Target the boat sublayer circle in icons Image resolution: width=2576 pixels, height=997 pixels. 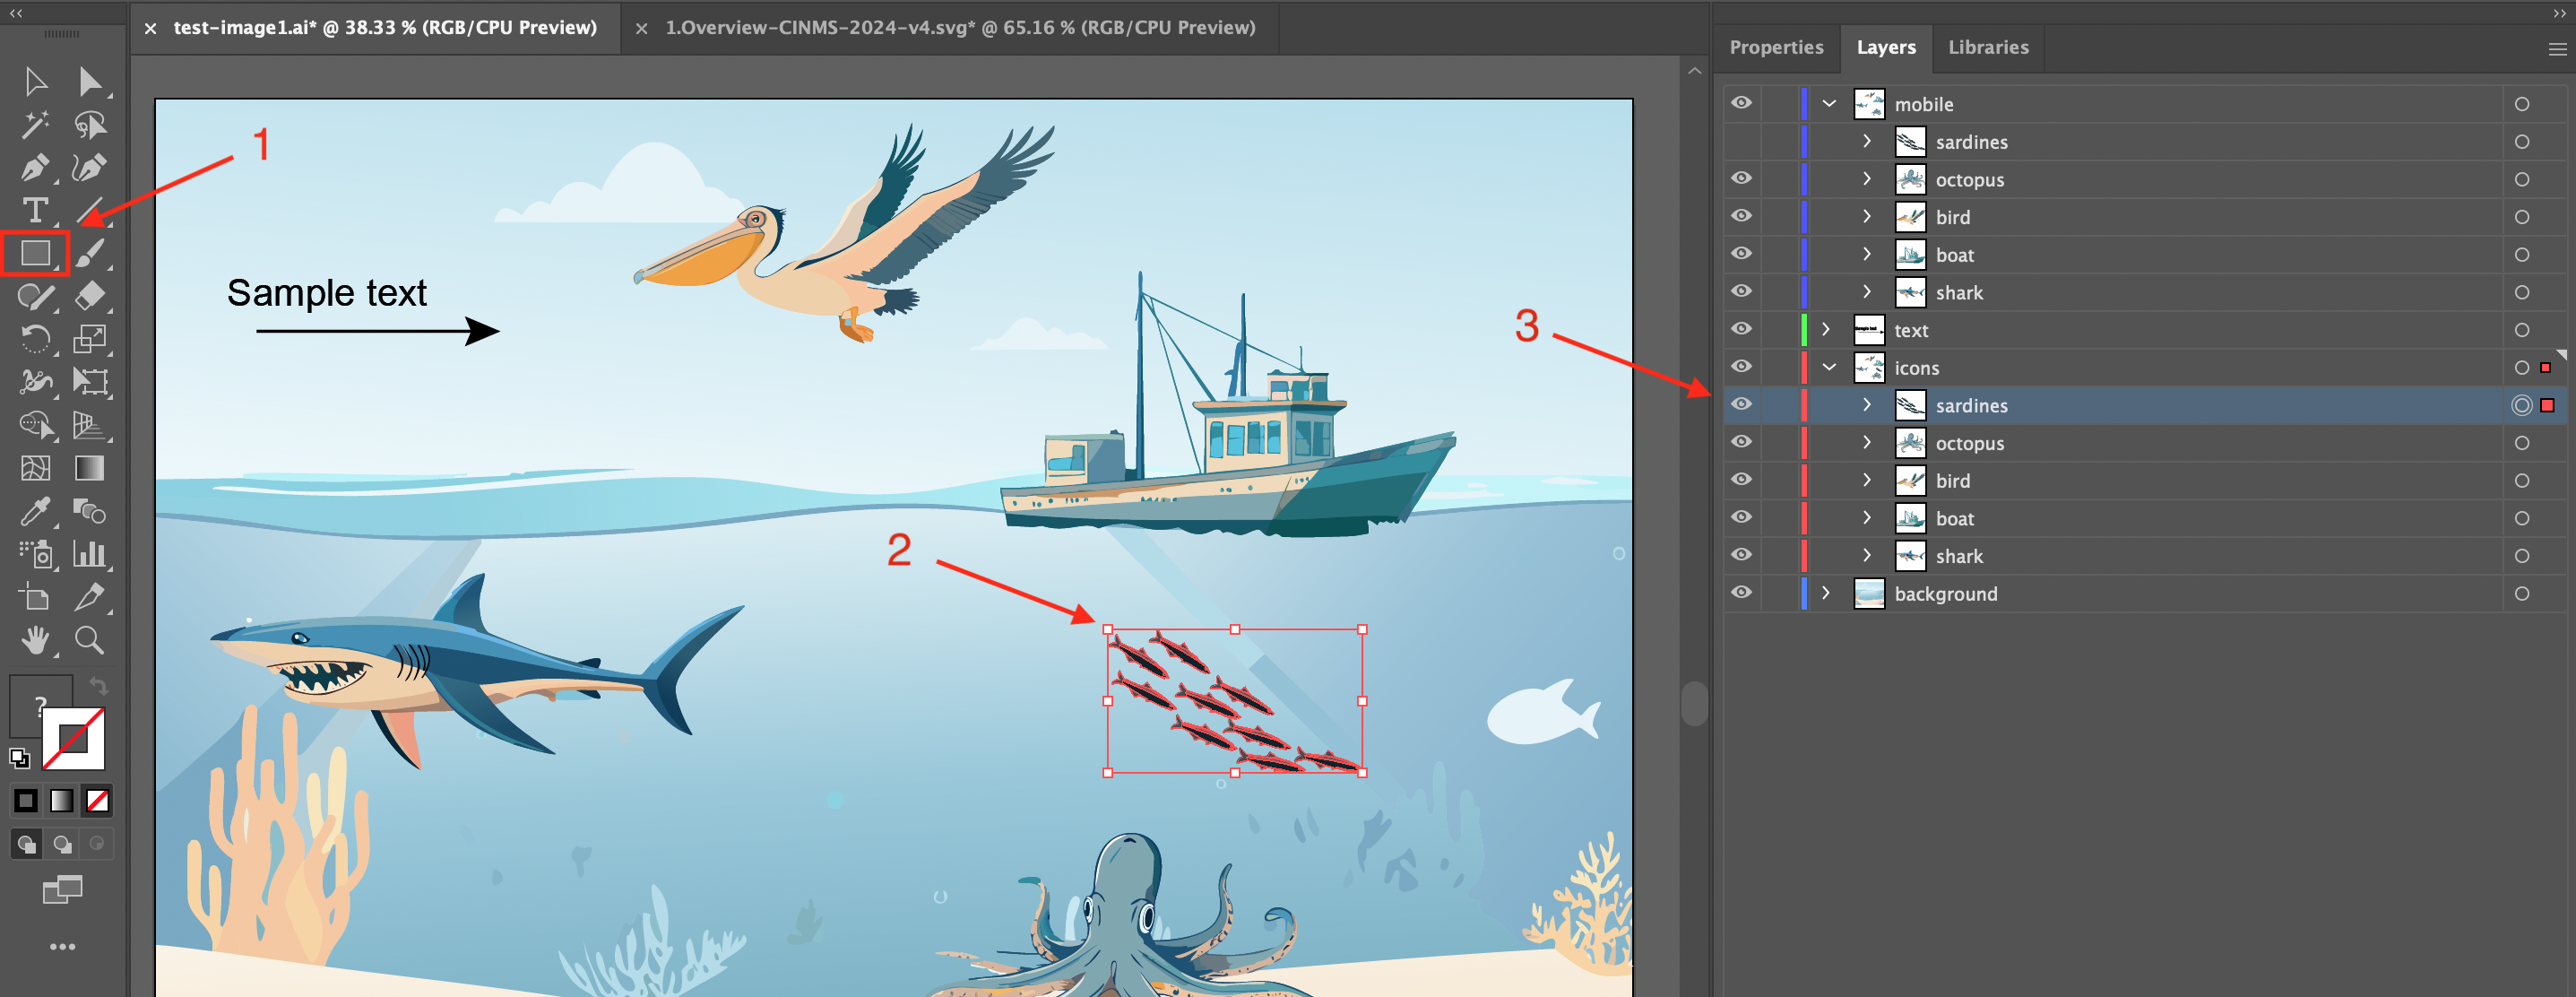pos(2520,517)
